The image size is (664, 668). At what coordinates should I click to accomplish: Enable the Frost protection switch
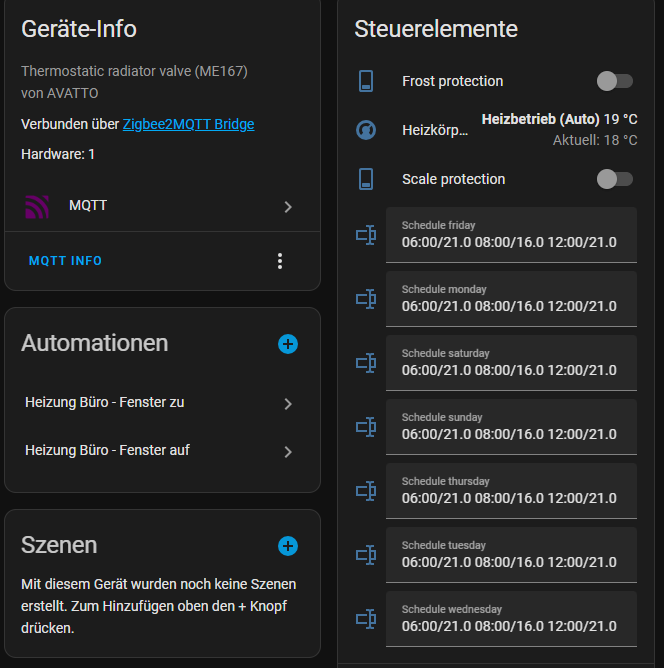pyautogui.click(x=614, y=81)
